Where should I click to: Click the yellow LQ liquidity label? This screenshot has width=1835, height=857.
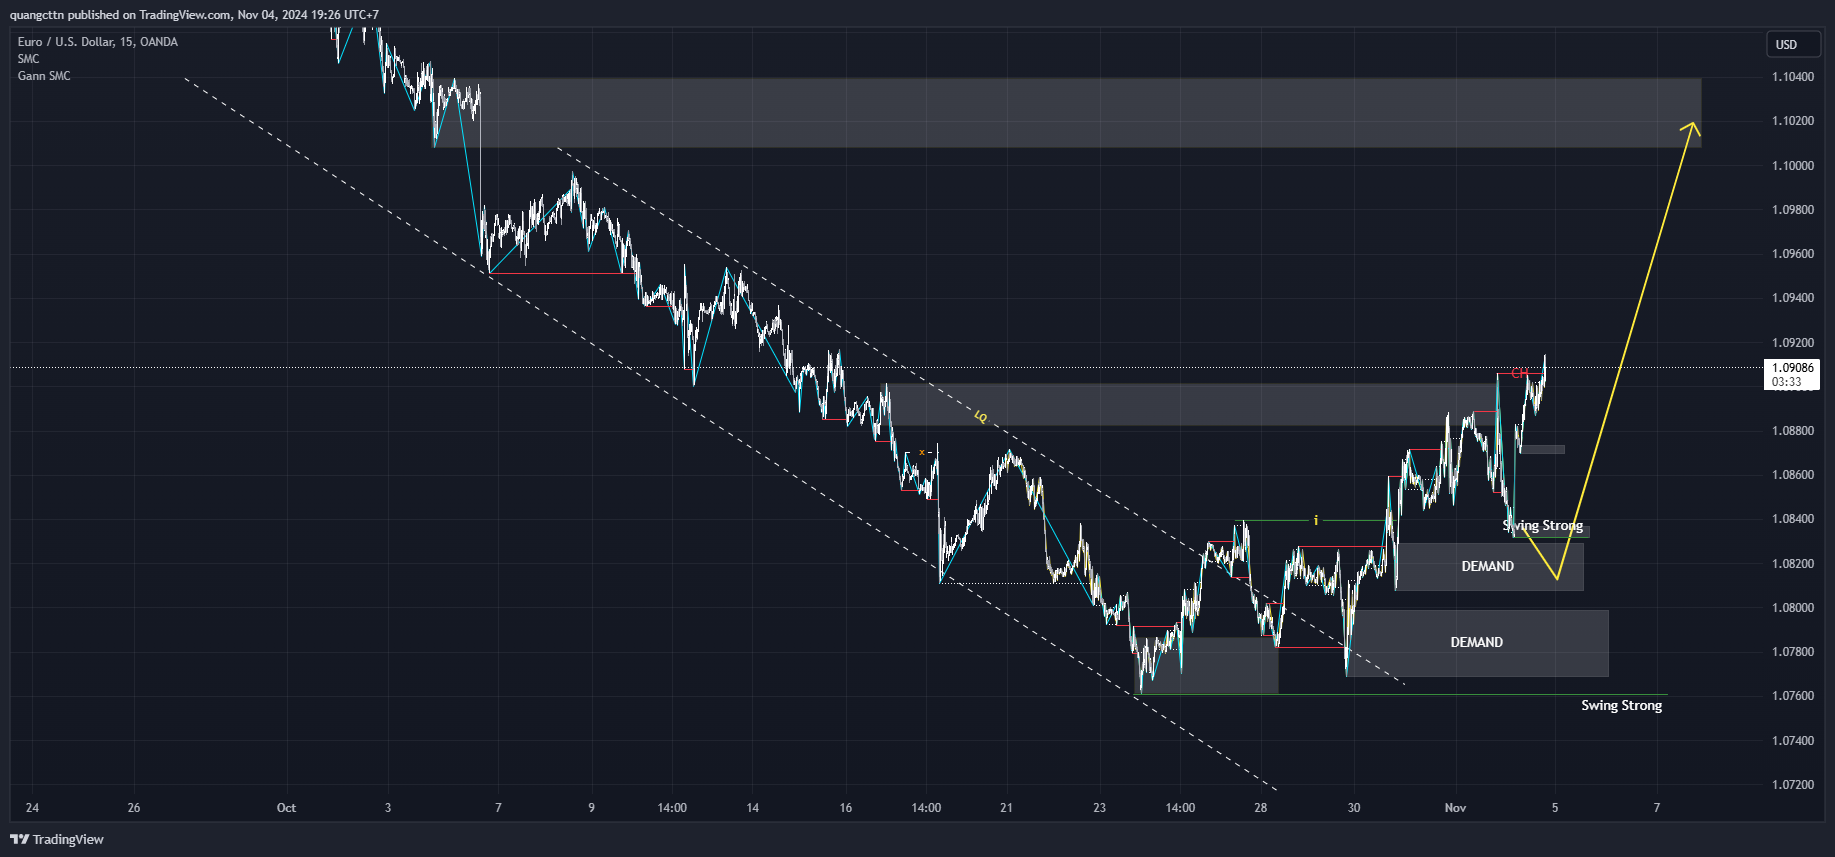pos(981,417)
